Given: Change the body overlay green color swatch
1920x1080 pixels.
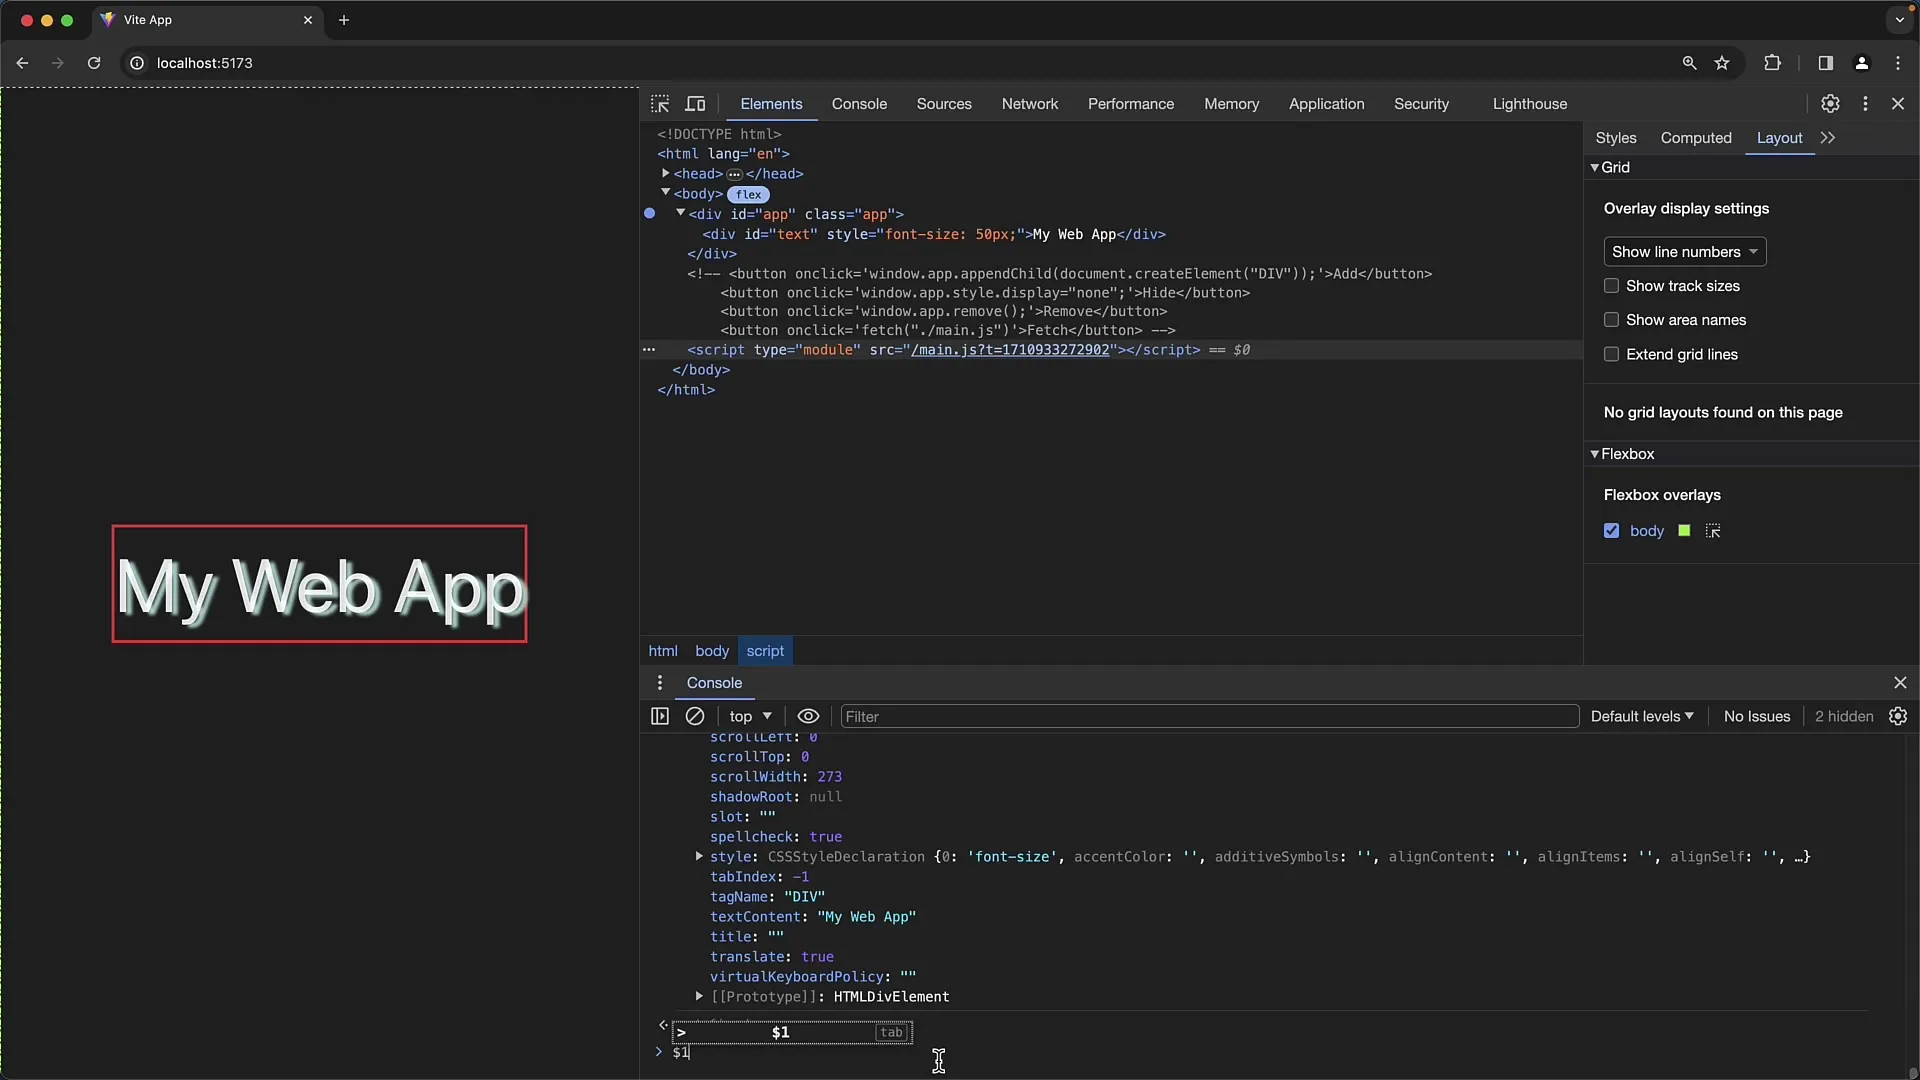Looking at the screenshot, I should point(1684,531).
